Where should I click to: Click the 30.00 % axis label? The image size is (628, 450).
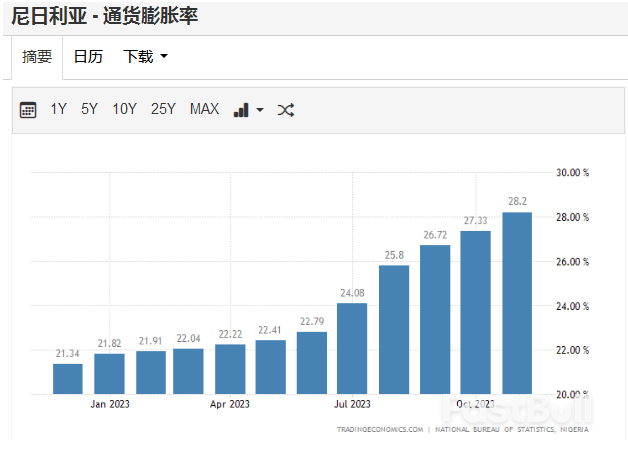tap(572, 173)
